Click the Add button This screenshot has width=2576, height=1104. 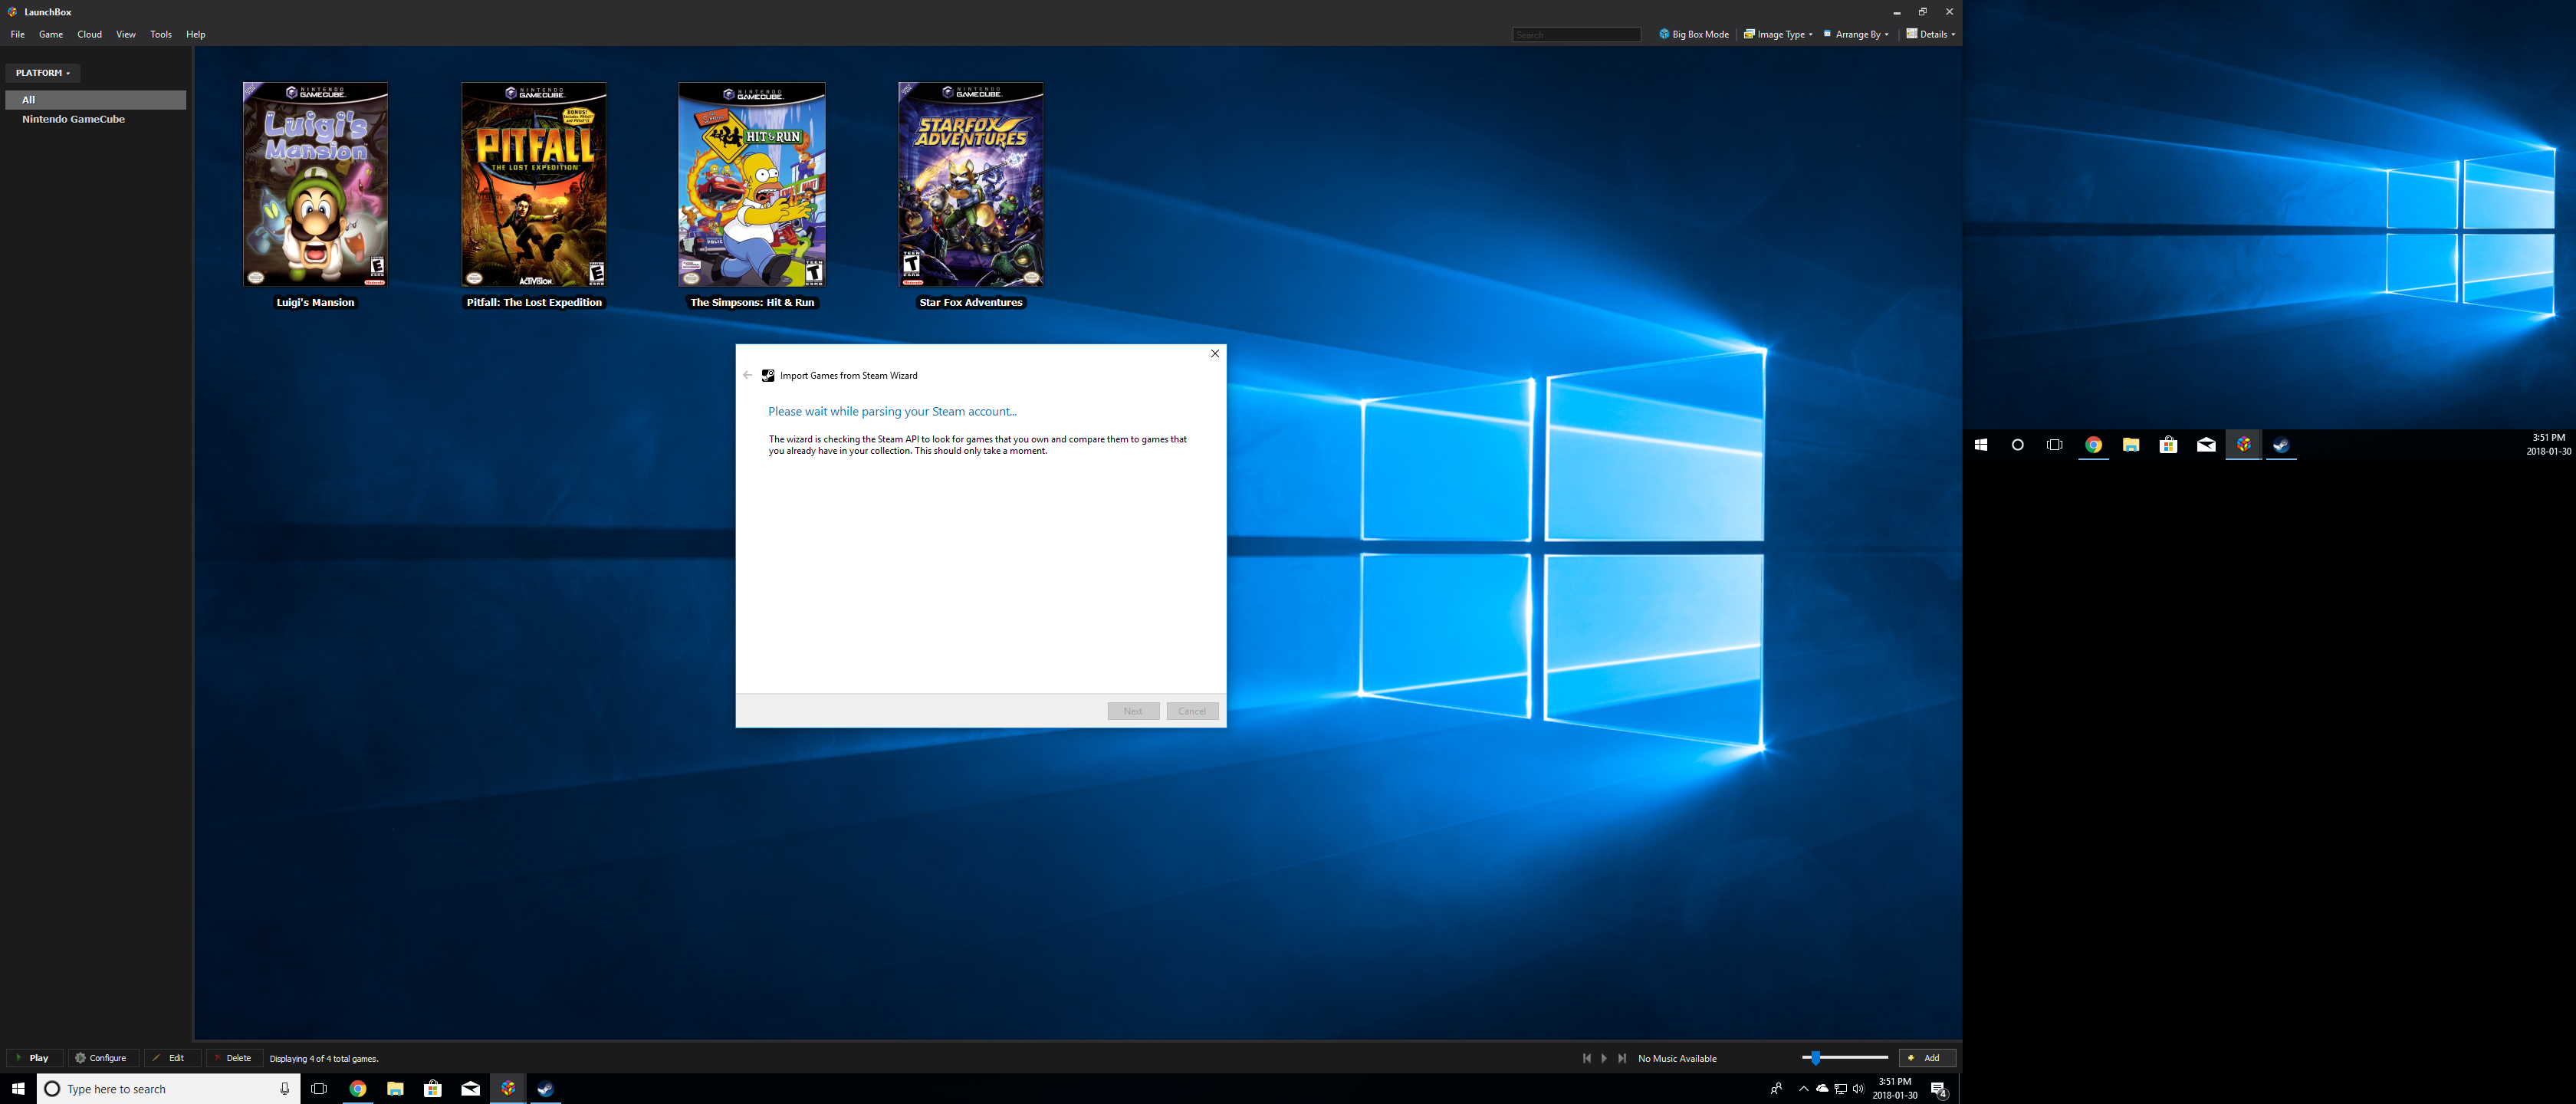(x=1927, y=1058)
